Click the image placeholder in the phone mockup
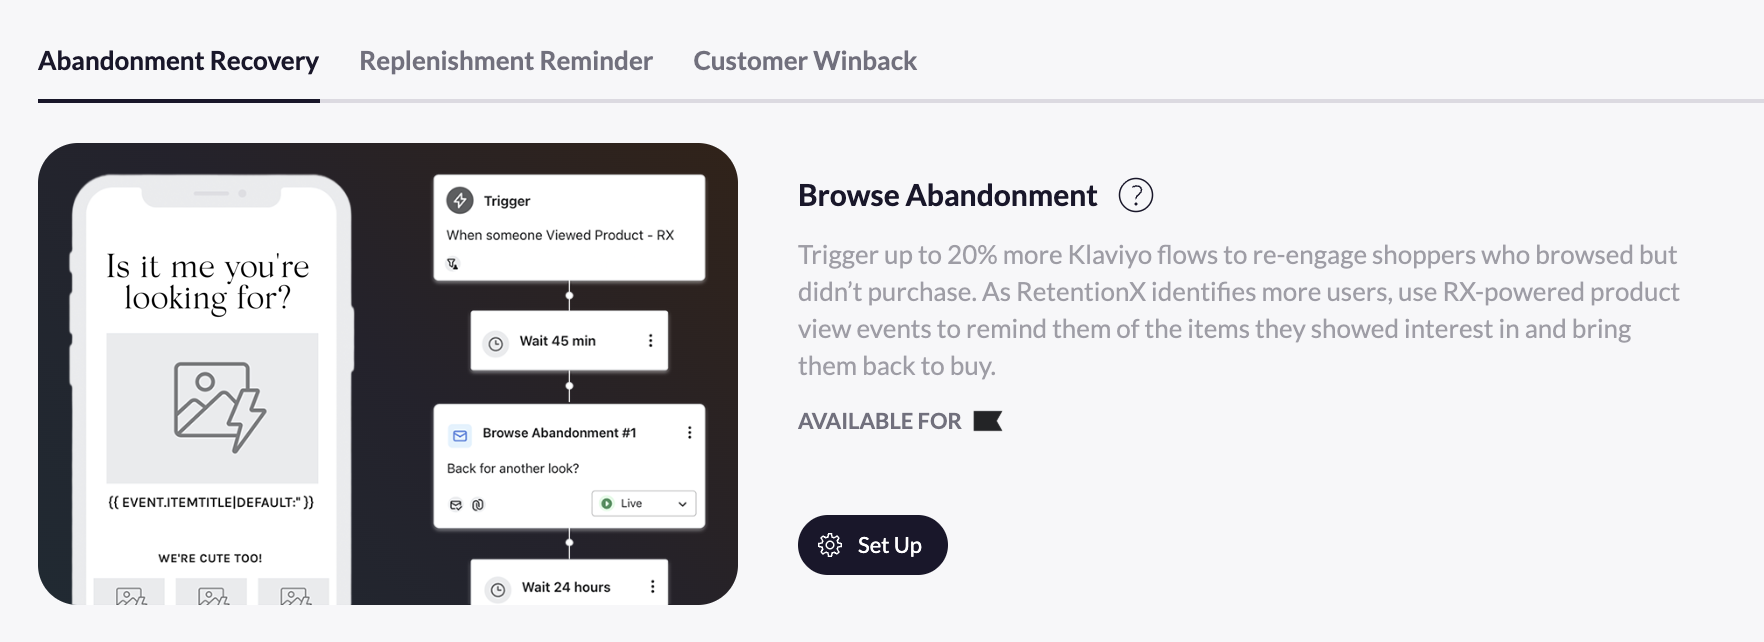Viewport: 1764px width, 642px height. pyautogui.click(x=211, y=407)
